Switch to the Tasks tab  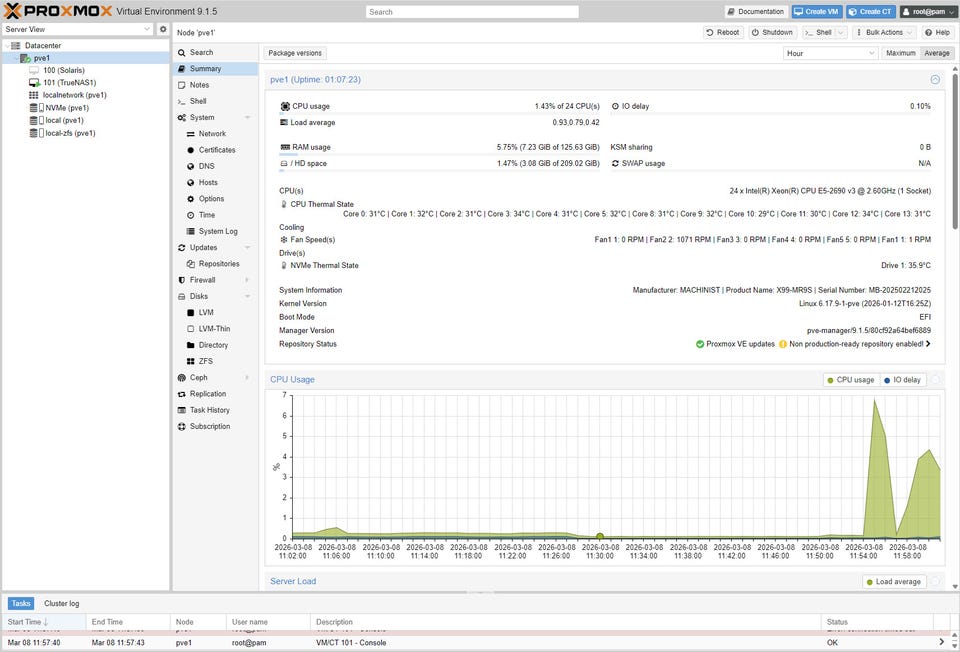pos(21,604)
